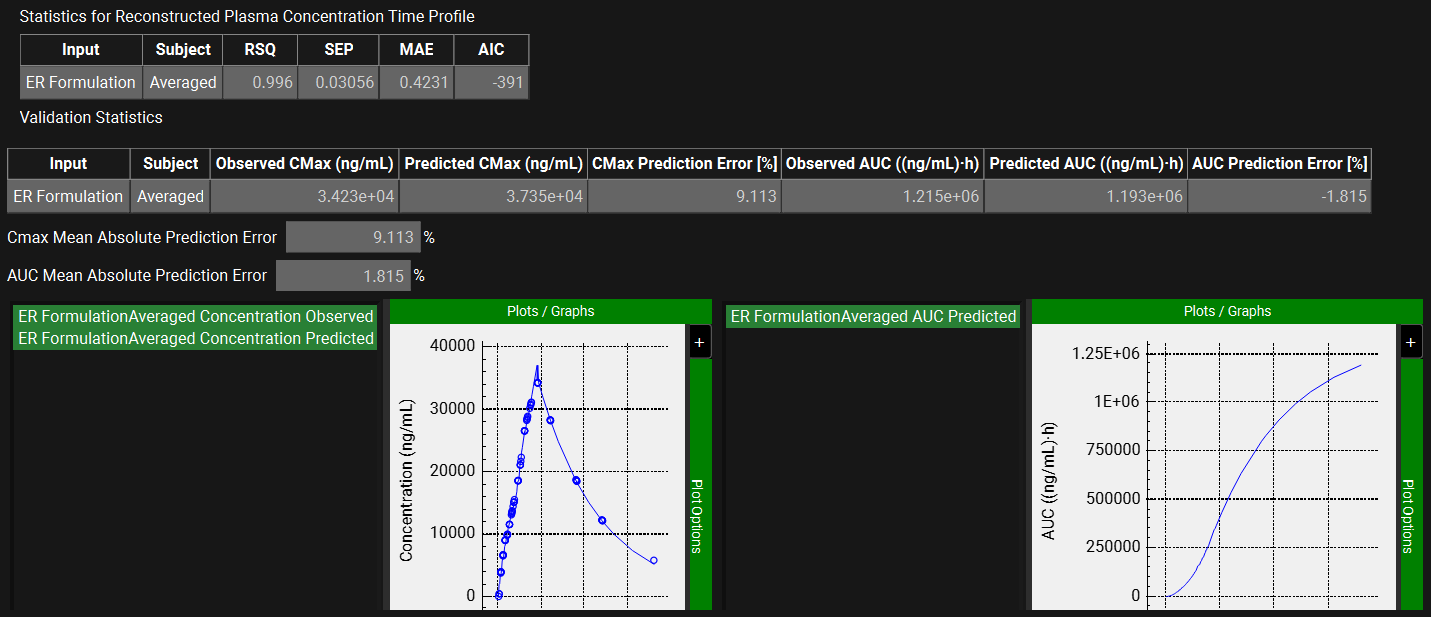Viewport: 1431px width, 617px height.
Task: Select the Predicted CMax value 3.735e+04 cell
Action: [x=493, y=197]
